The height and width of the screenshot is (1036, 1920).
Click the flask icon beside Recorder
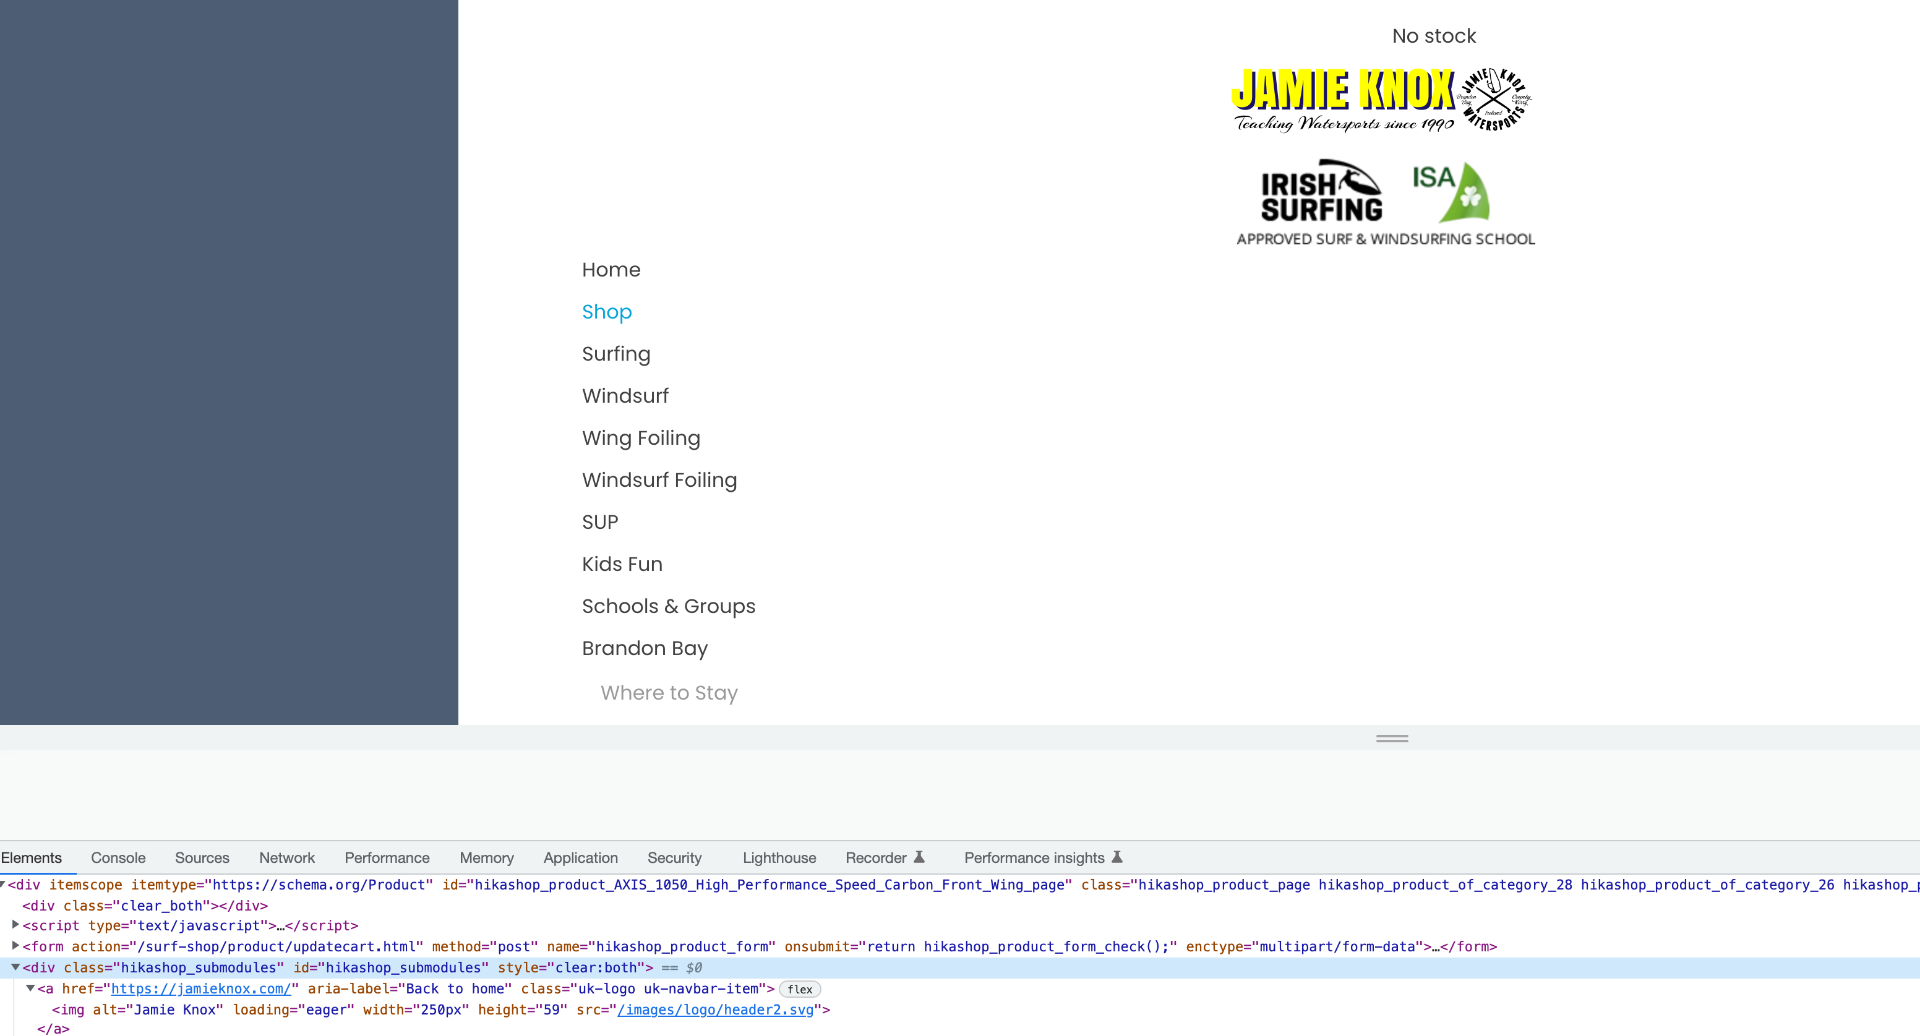coord(919,857)
